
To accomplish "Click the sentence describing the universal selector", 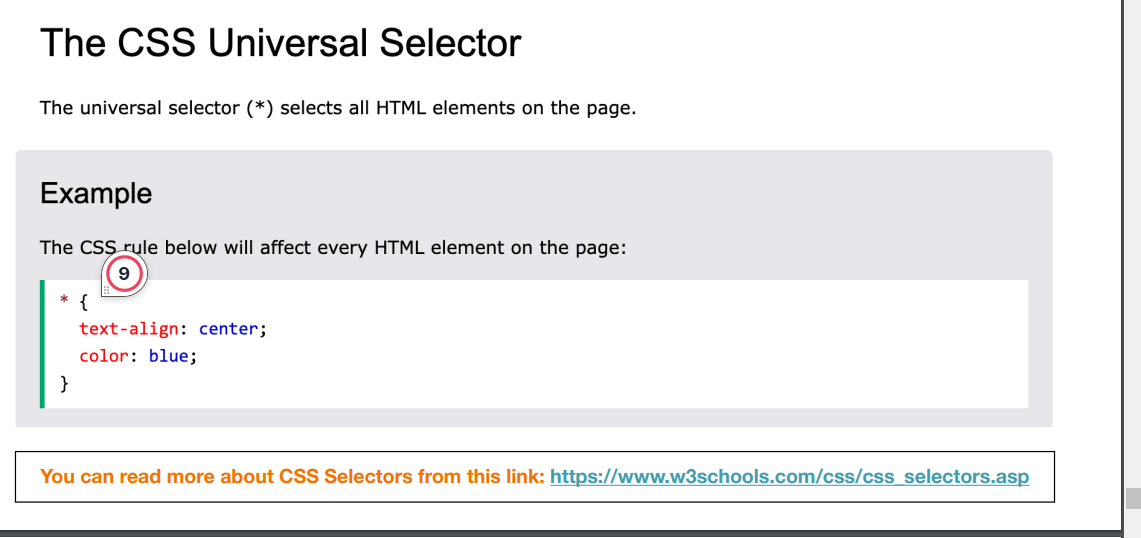I will coord(338,108).
